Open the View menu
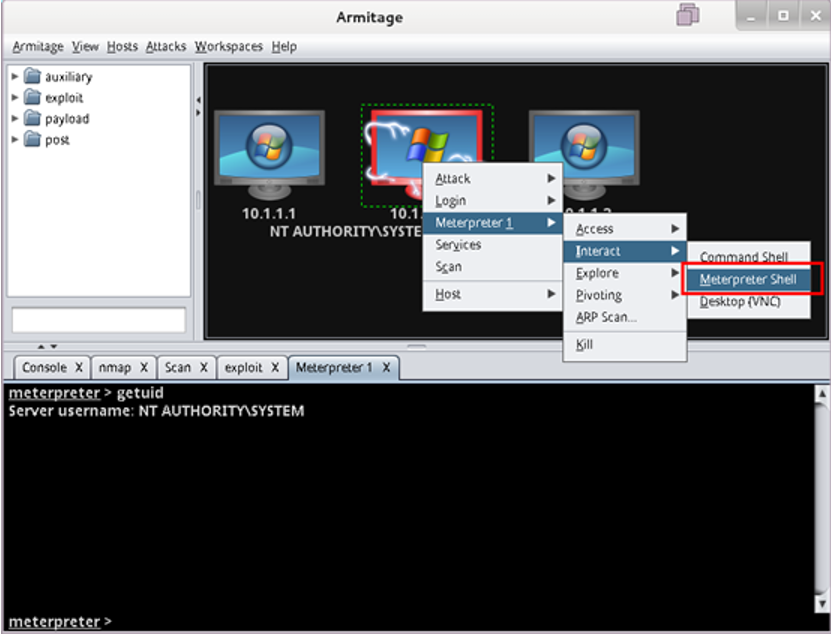The image size is (831, 635). coord(85,47)
